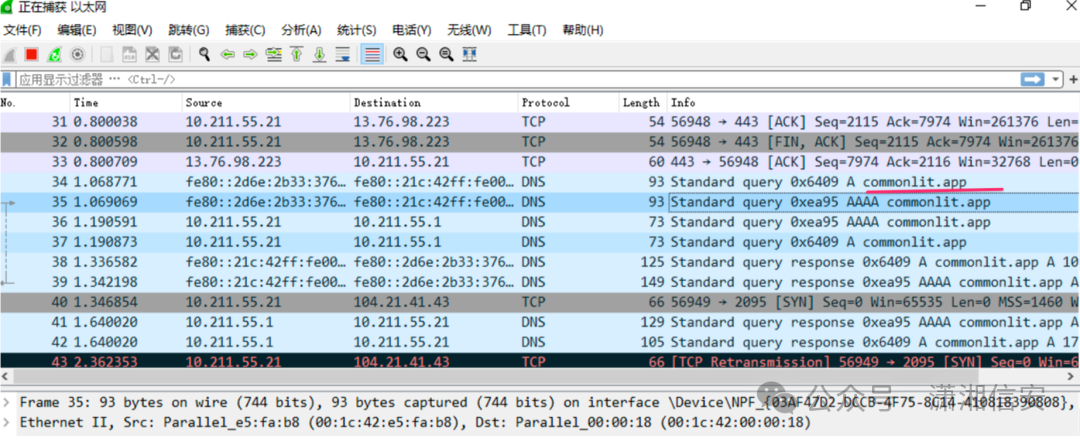This screenshot has height=441, width=1080.
Task: Click the display filter bookmark icon
Action: (x=7, y=79)
